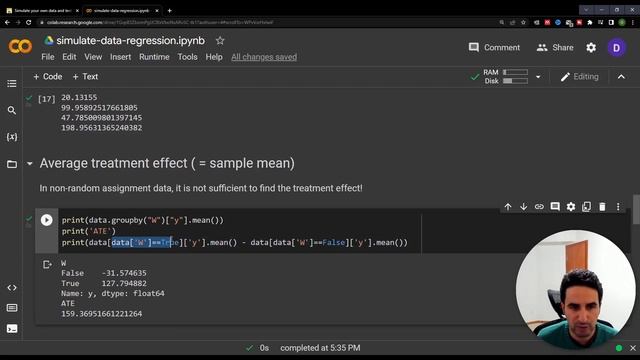Open the Variables {x} panel icon

point(12,137)
